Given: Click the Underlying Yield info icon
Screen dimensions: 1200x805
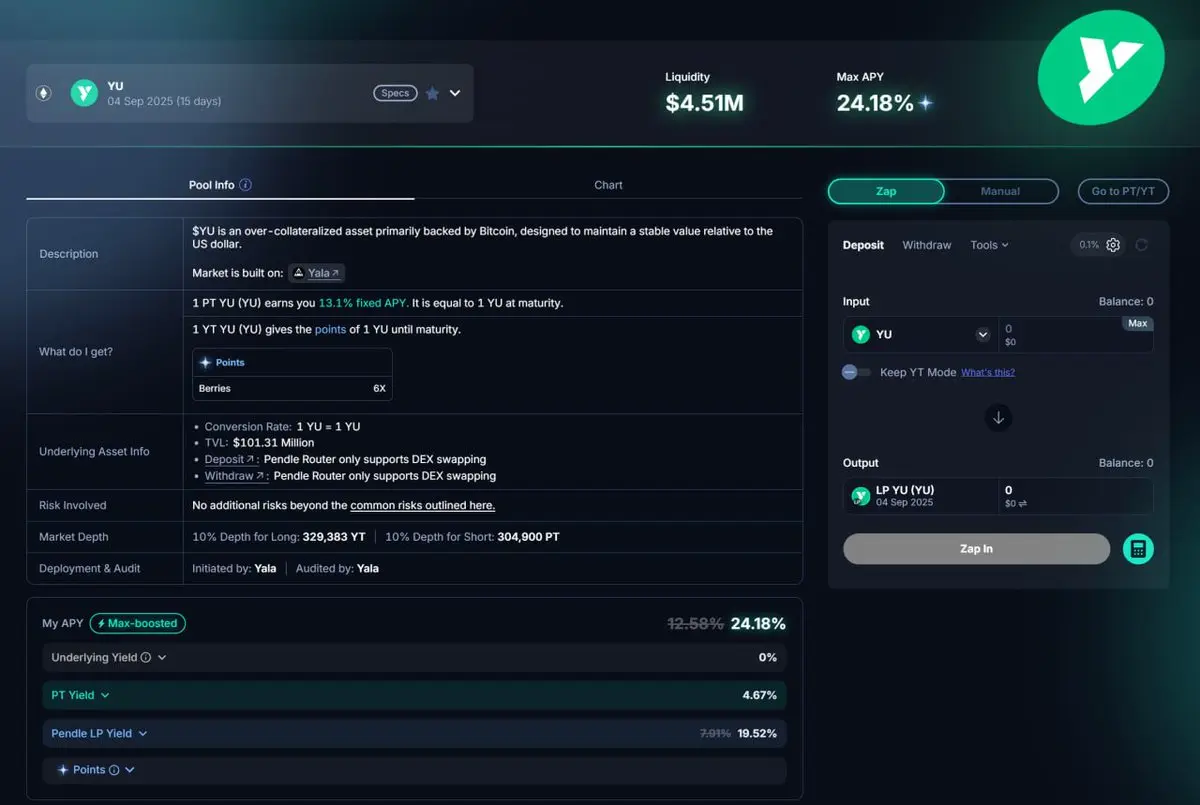Looking at the screenshot, I should [146, 658].
